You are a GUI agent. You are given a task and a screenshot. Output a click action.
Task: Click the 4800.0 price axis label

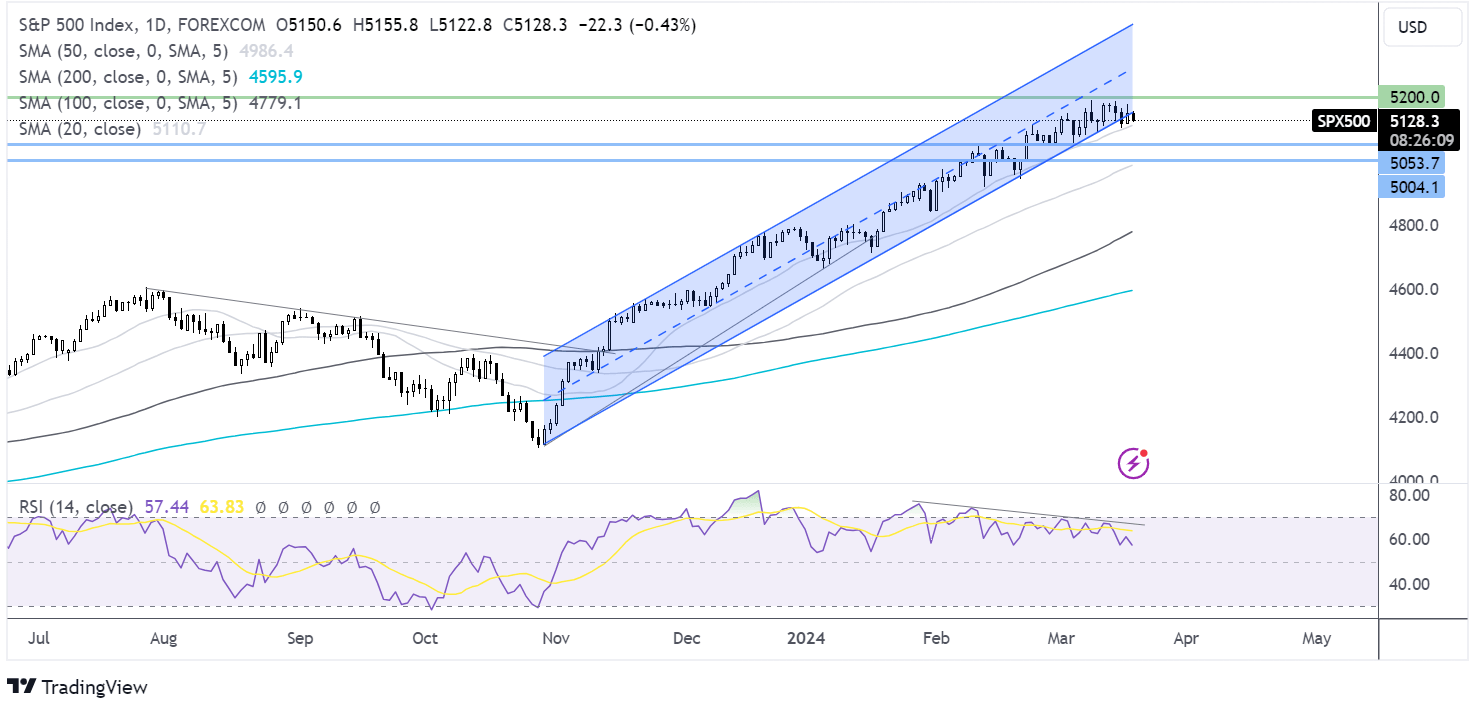point(1412,226)
